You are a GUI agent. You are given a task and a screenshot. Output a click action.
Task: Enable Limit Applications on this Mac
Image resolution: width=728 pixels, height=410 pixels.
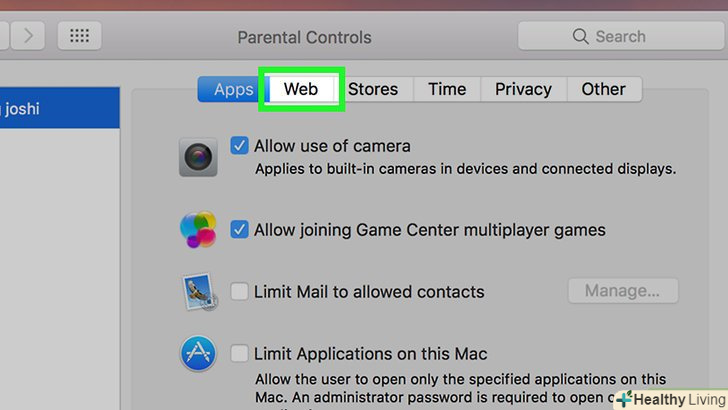[x=239, y=353]
